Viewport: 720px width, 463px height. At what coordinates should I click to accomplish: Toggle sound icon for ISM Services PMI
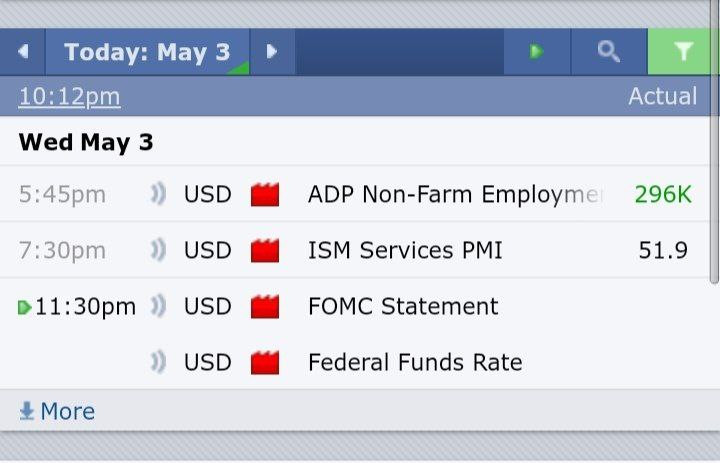(x=158, y=250)
